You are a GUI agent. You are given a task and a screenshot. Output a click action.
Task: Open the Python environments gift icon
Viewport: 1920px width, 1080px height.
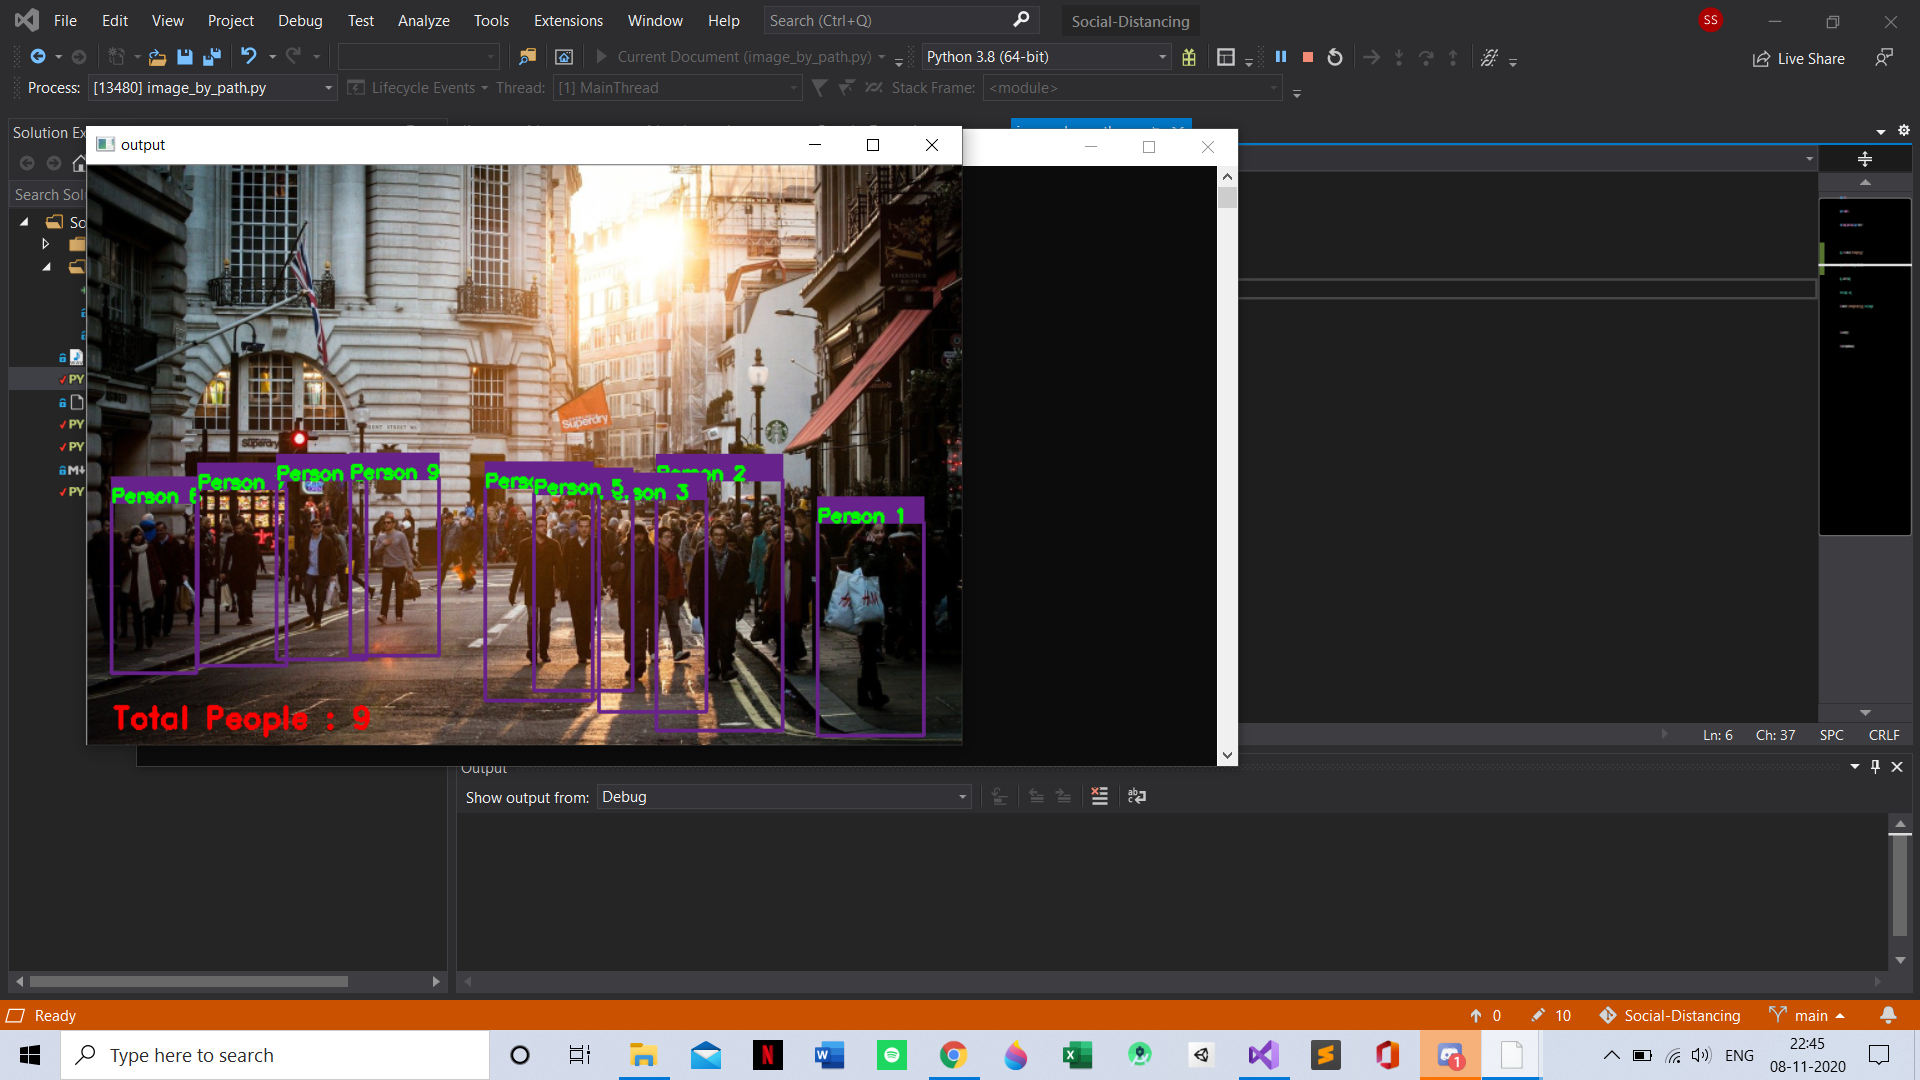point(1189,57)
